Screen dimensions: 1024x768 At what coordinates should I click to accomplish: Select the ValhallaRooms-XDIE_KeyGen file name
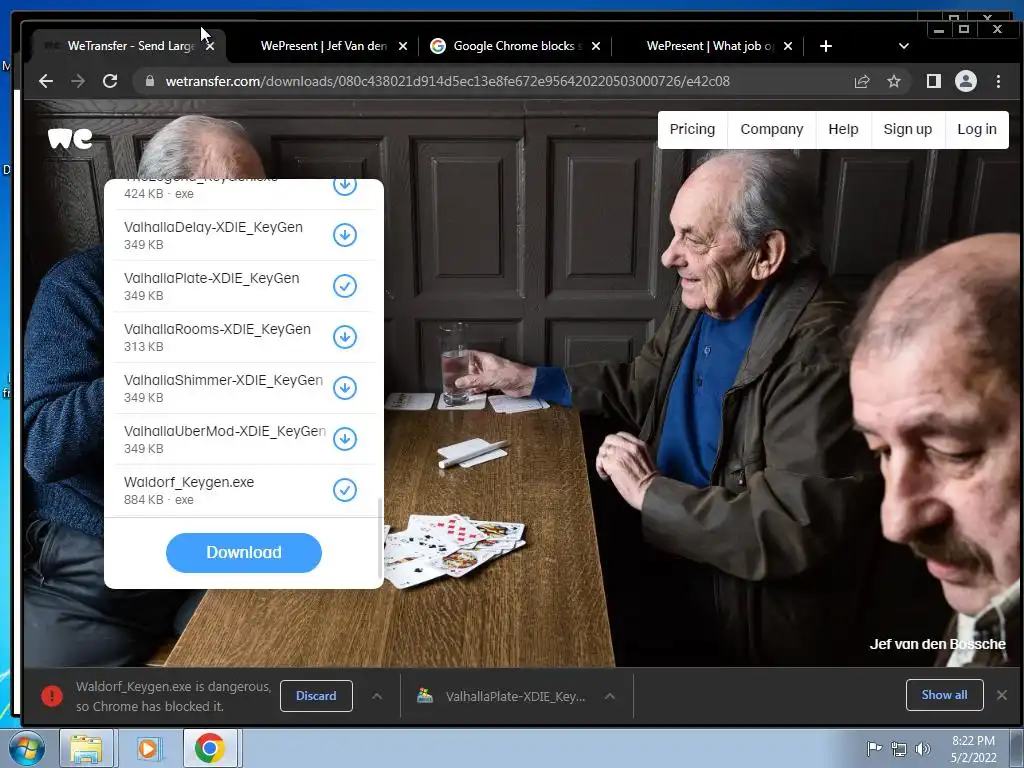(217, 329)
